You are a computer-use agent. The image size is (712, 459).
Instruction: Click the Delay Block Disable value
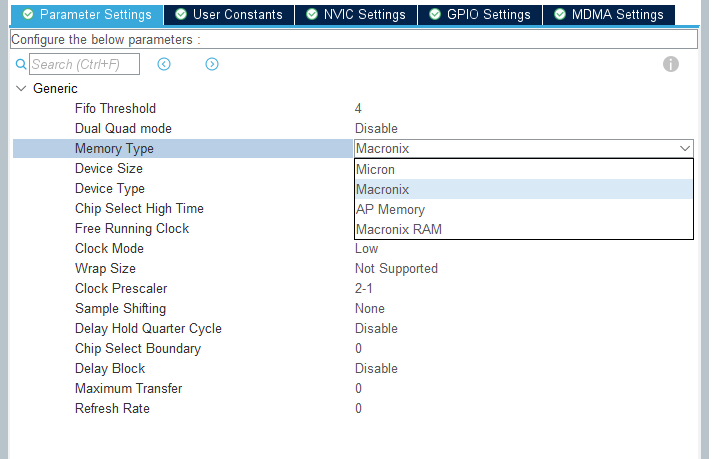(x=376, y=368)
